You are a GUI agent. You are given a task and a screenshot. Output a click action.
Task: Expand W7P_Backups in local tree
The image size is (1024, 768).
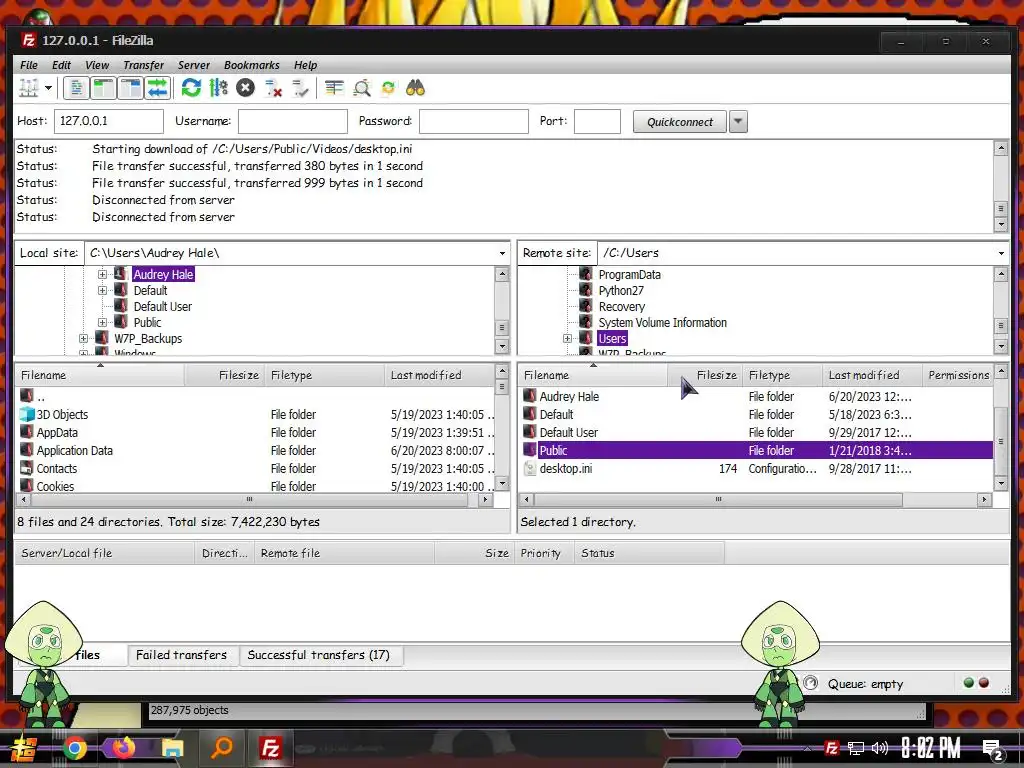click(84, 338)
